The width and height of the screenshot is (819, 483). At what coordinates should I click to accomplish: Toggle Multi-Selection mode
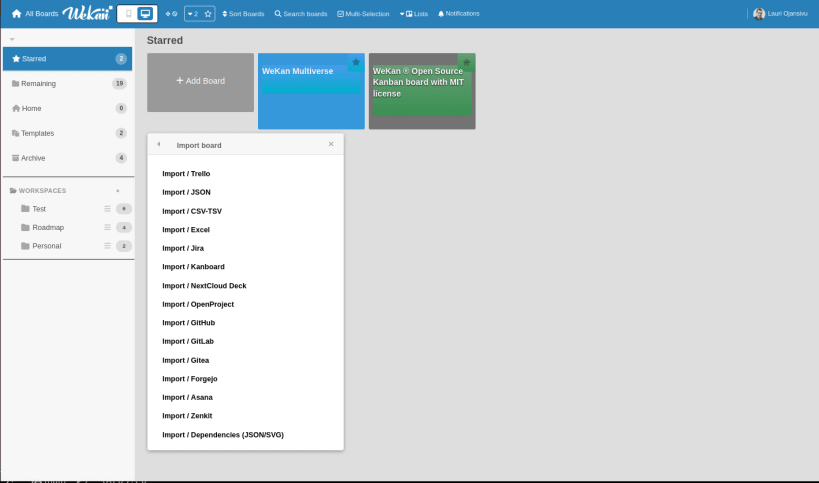pyautogui.click(x=363, y=14)
